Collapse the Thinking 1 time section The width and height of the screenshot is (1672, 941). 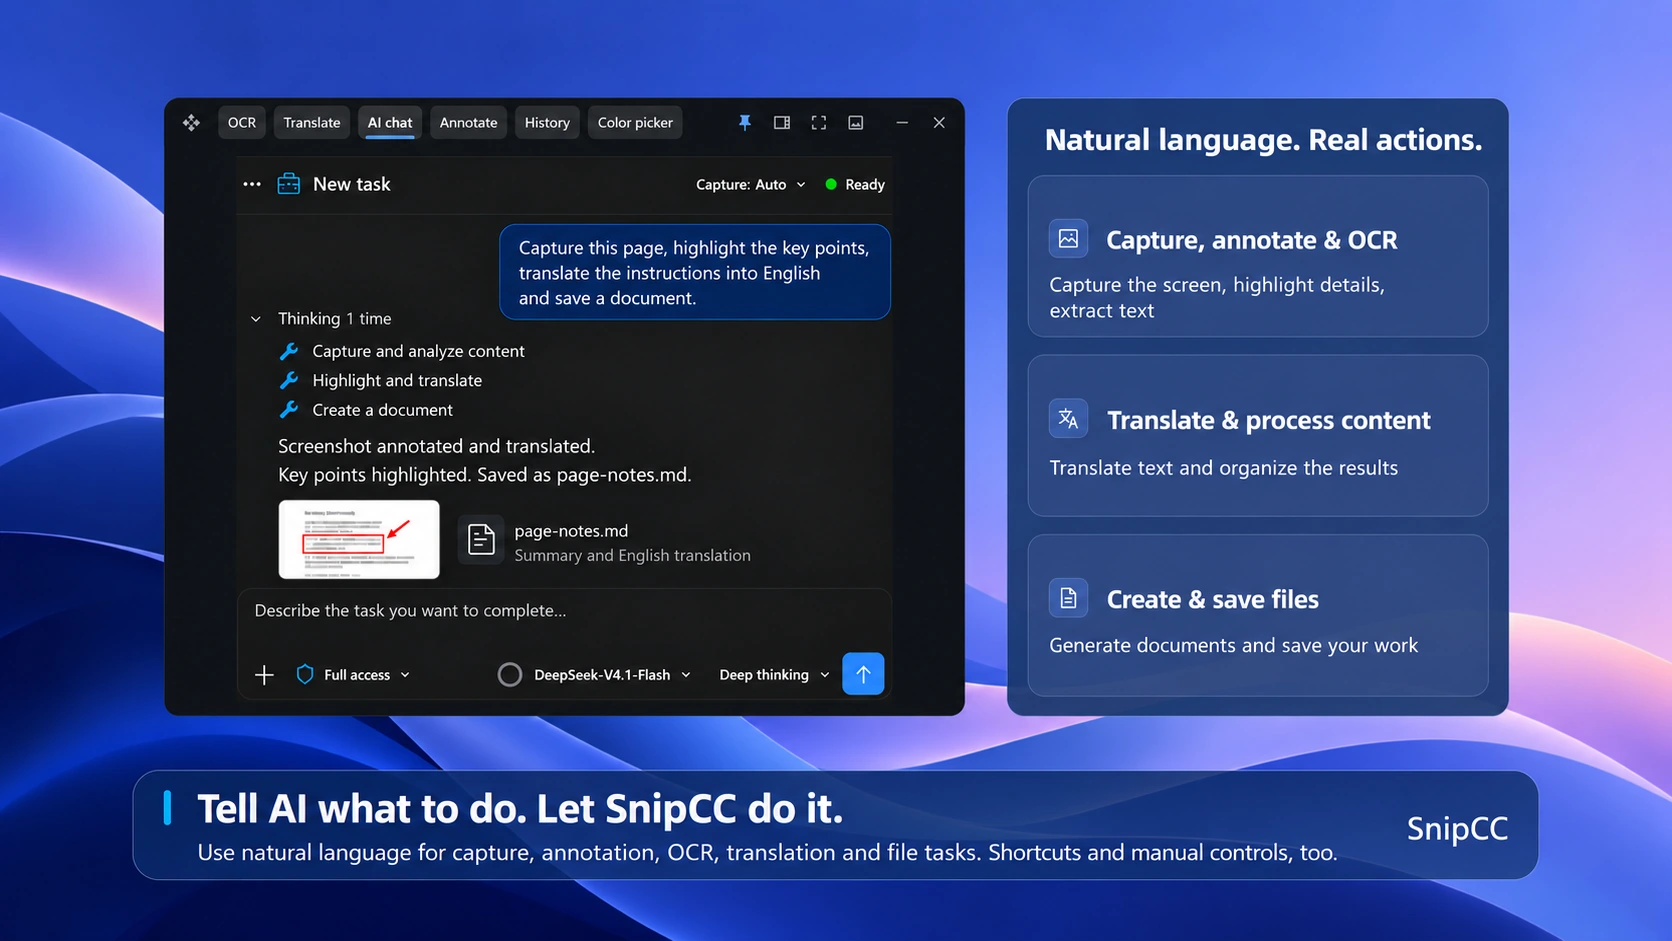point(256,319)
